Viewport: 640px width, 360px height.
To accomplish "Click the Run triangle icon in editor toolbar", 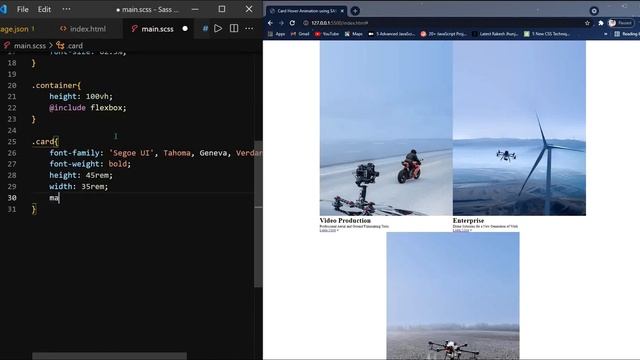I will (218, 29).
